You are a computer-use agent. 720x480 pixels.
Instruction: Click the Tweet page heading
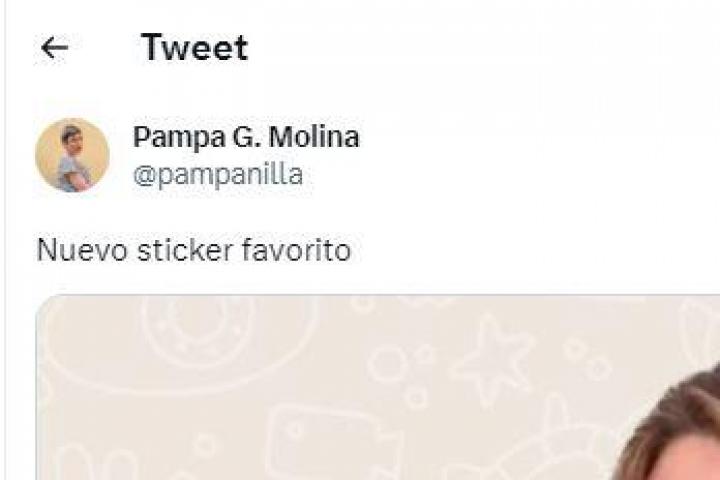click(194, 48)
